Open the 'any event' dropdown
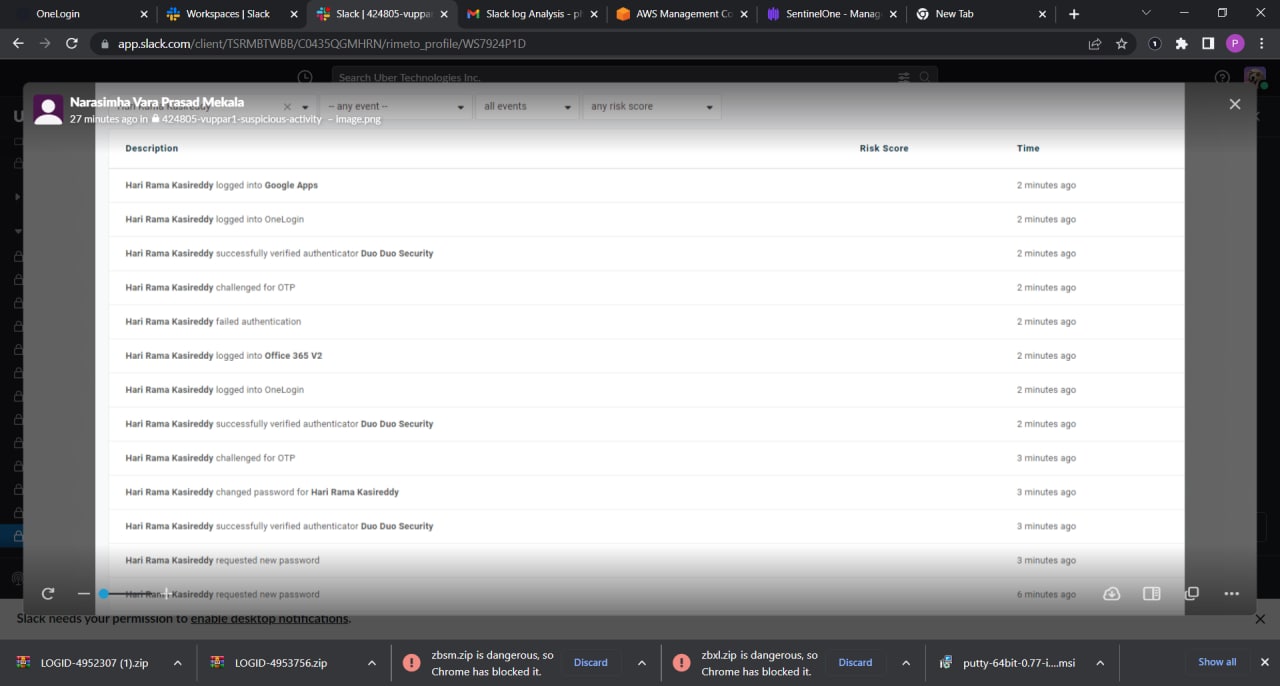This screenshot has width=1280, height=686. (x=396, y=106)
